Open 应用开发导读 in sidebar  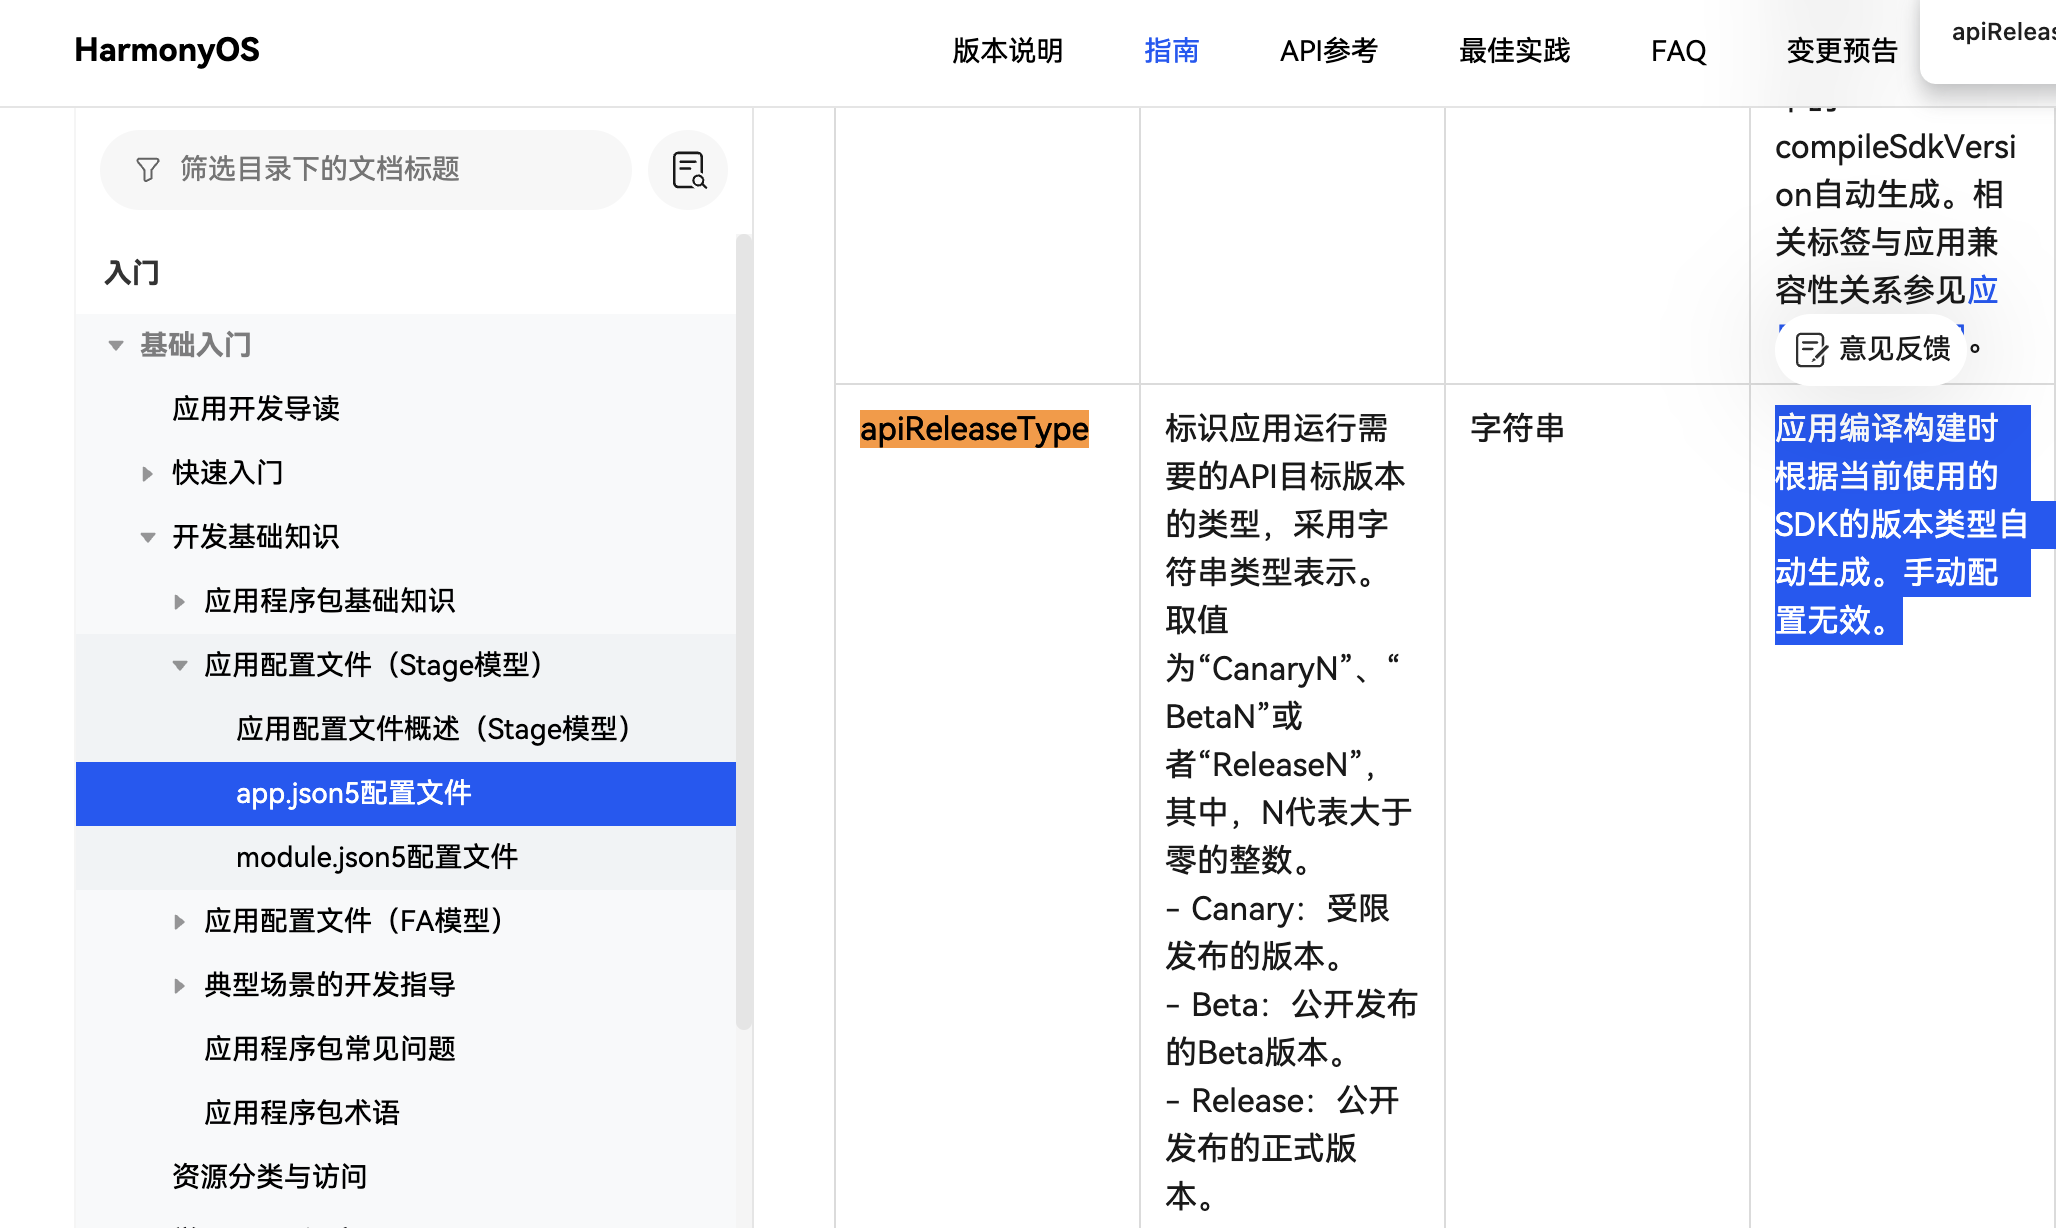click(x=256, y=409)
